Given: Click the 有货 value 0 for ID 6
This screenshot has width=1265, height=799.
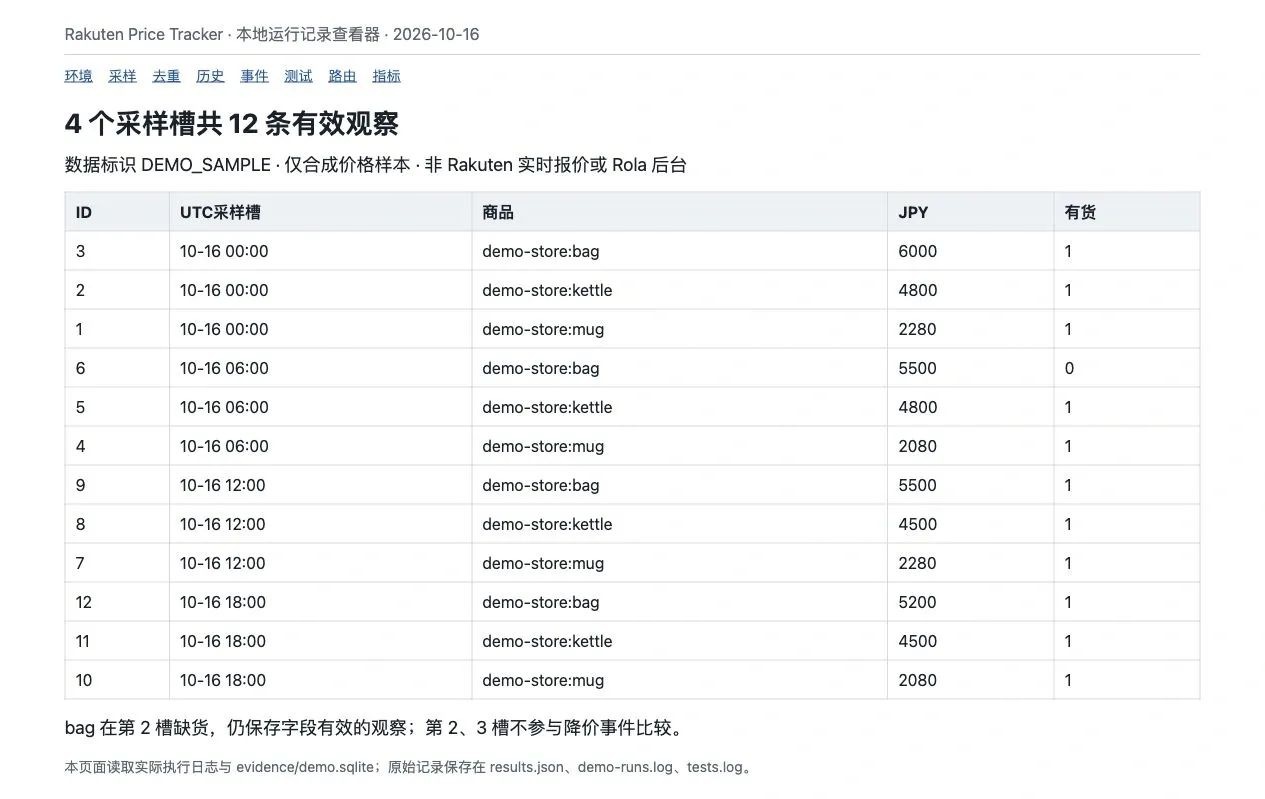Looking at the screenshot, I should (x=1069, y=368).
